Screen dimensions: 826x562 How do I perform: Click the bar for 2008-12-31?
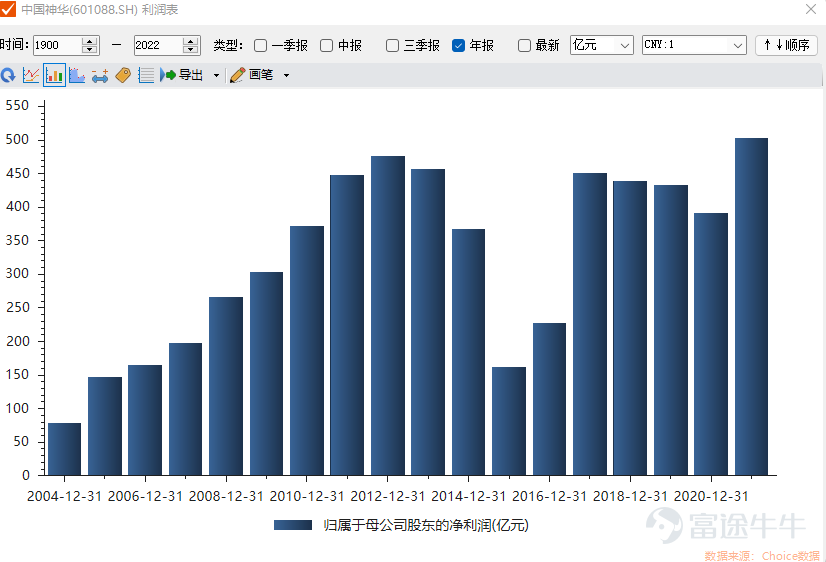226,386
